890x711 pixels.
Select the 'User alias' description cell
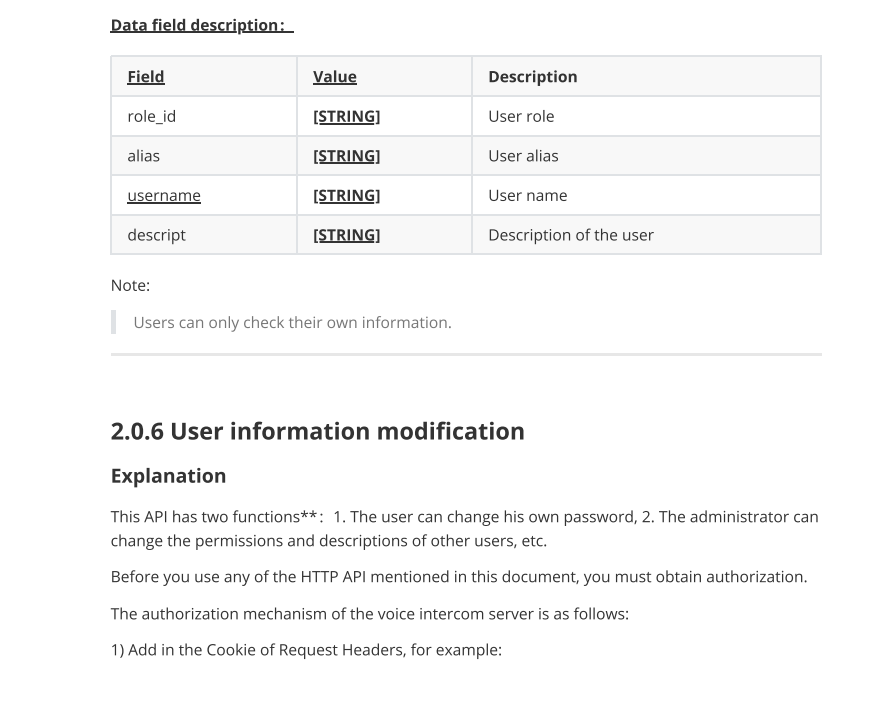pyautogui.click(x=646, y=156)
